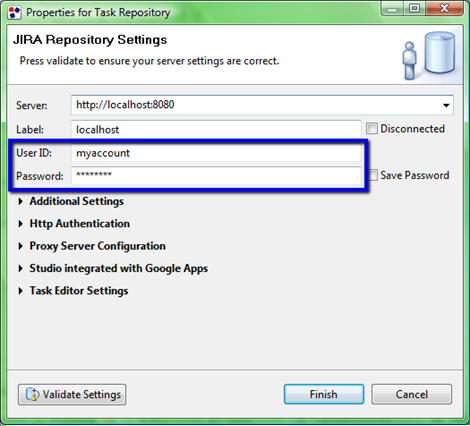Maximize the Properties dialog window

414,8
